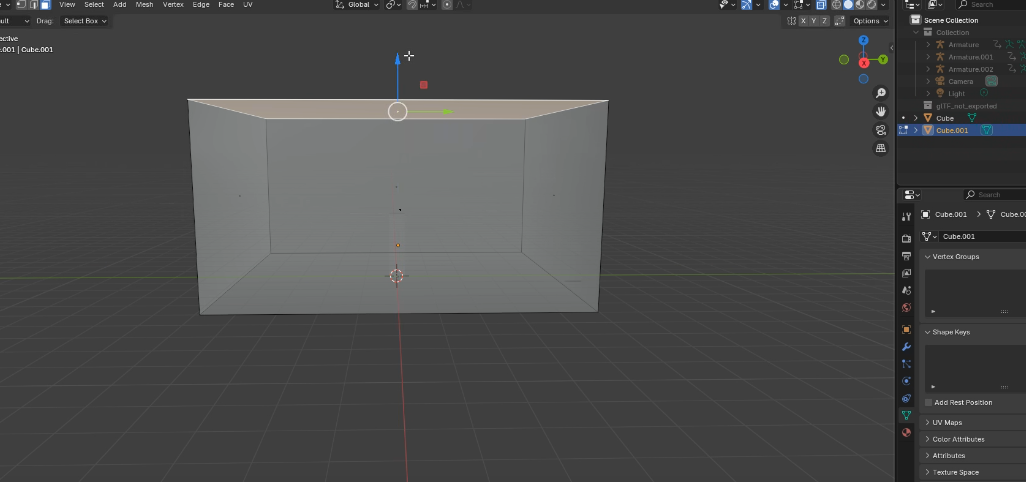
Task: Toggle X-ray view icon
Action: tap(821, 5)
